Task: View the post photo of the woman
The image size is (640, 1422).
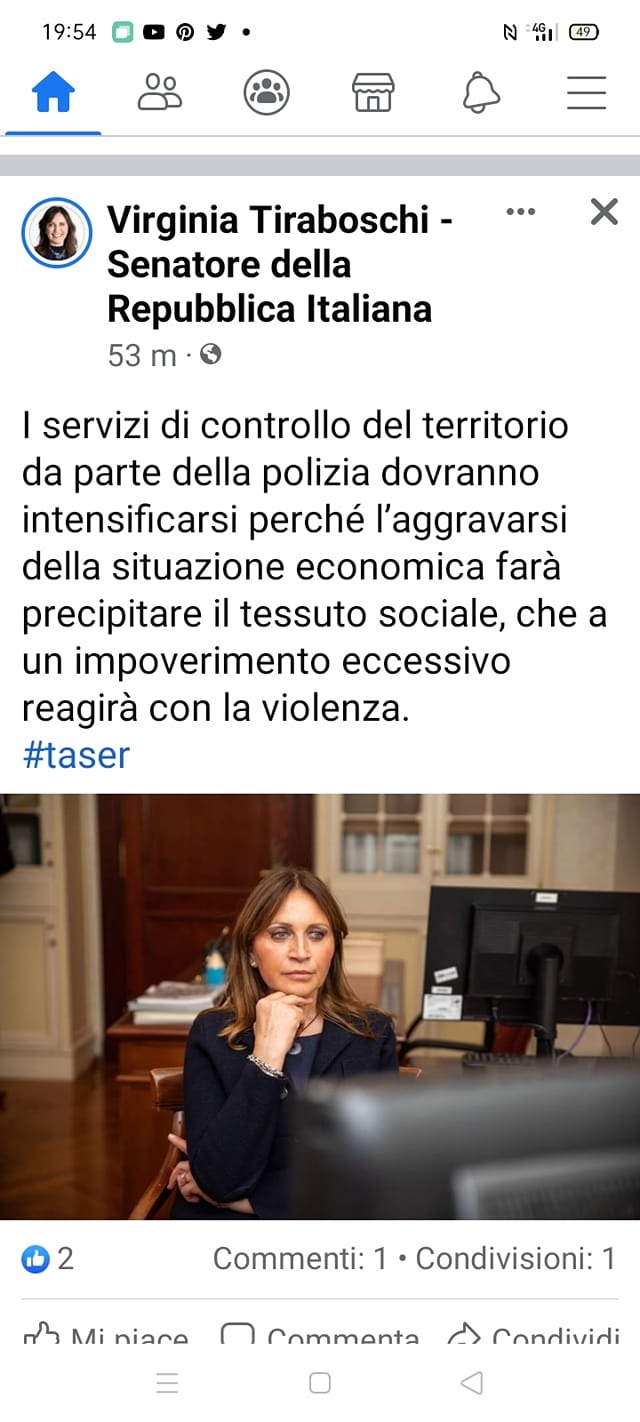Action: point(320,1006)
